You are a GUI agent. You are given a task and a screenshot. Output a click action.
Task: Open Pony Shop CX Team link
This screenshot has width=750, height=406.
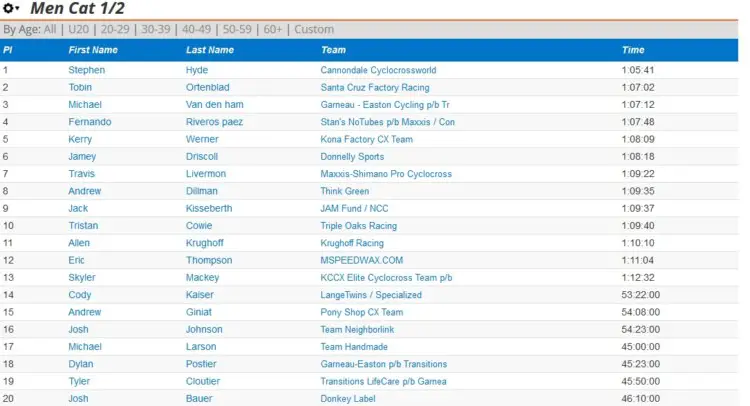362,312
